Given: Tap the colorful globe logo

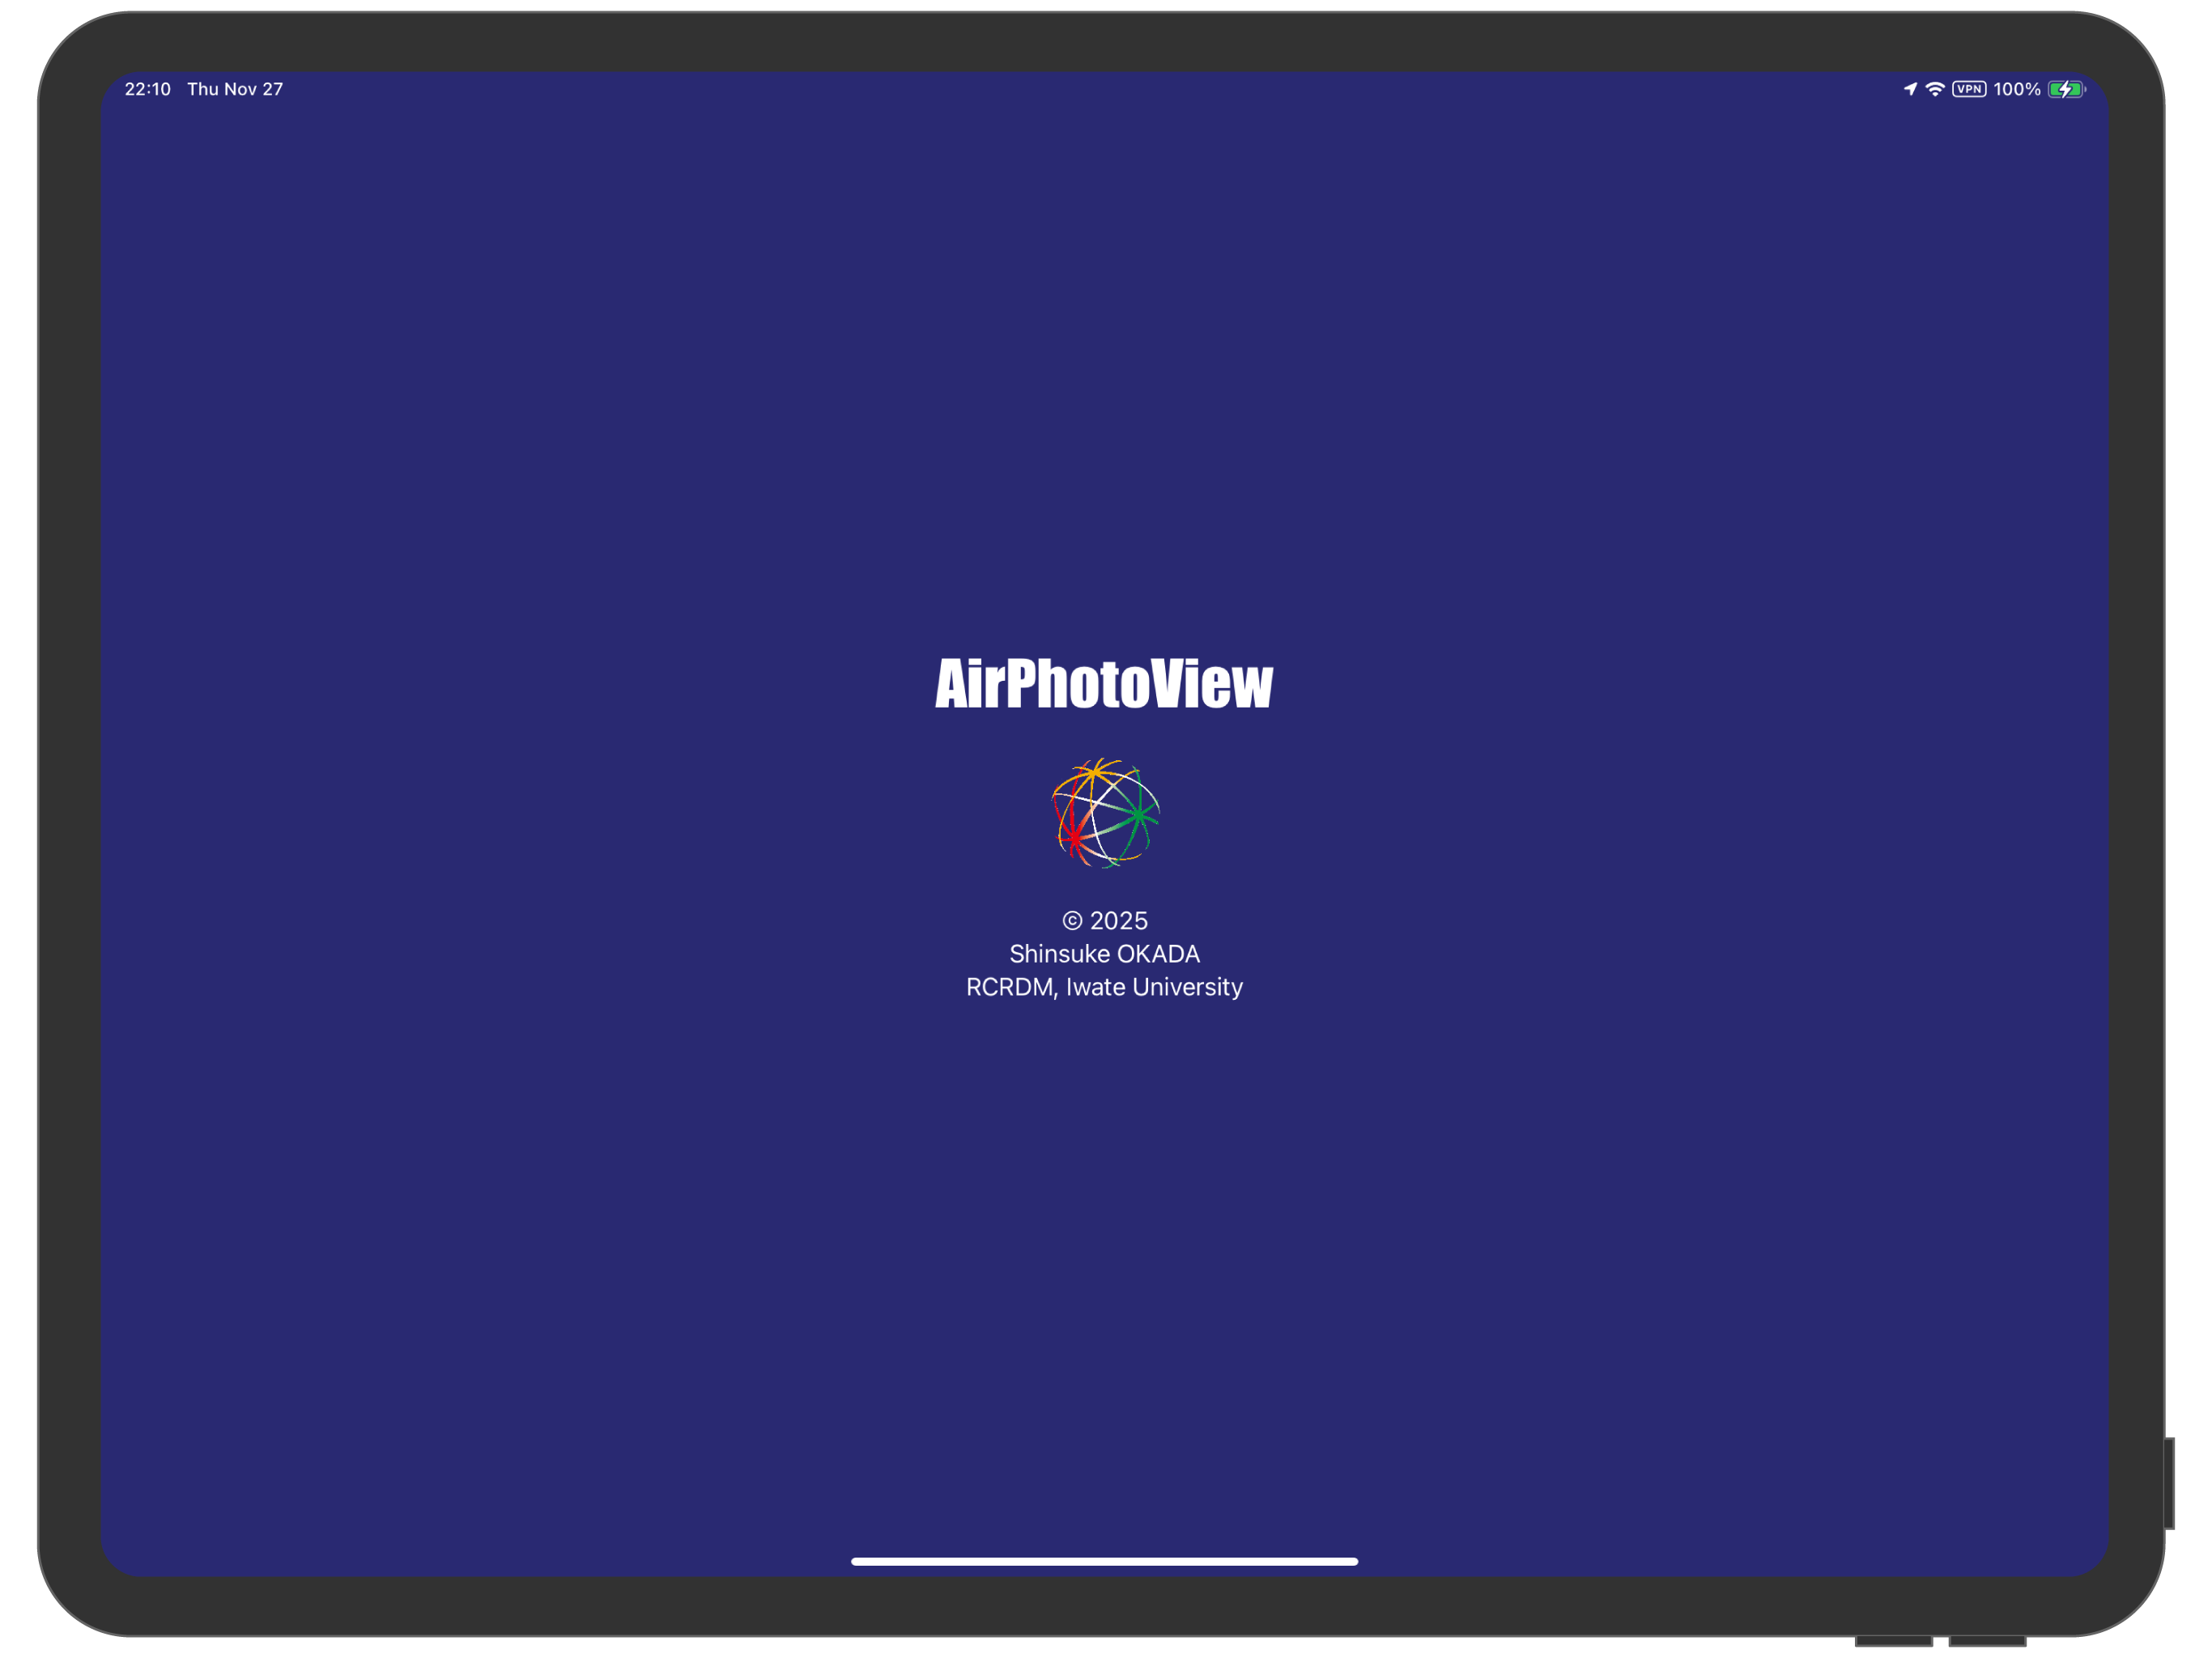Looking at the screenshot, I should click(x=1105, y=813).
